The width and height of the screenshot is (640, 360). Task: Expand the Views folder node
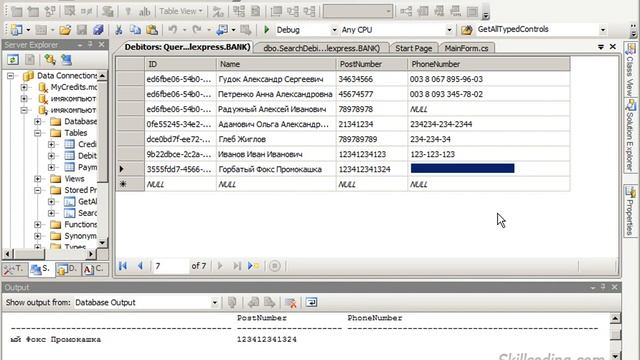pos(38,179)
